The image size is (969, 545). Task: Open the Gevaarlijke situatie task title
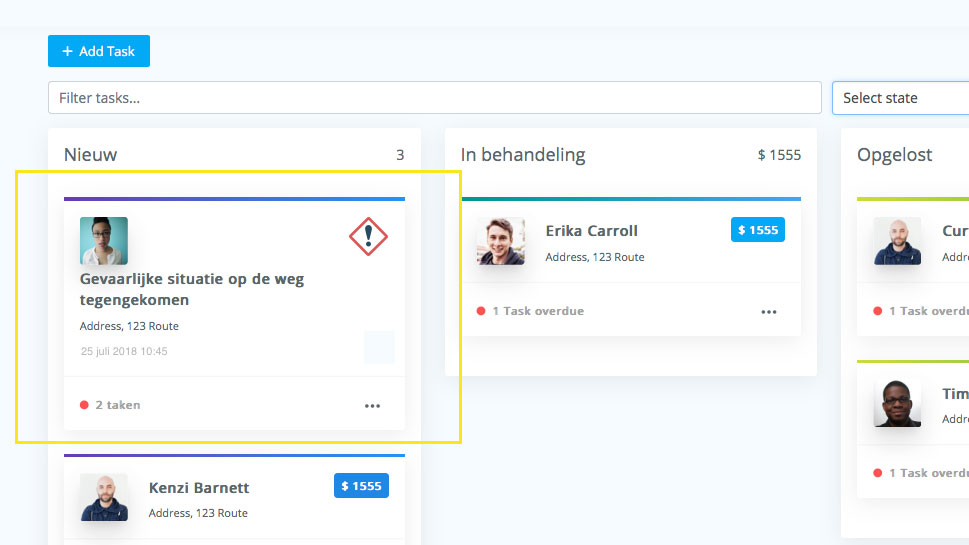(x=191, y=289)
